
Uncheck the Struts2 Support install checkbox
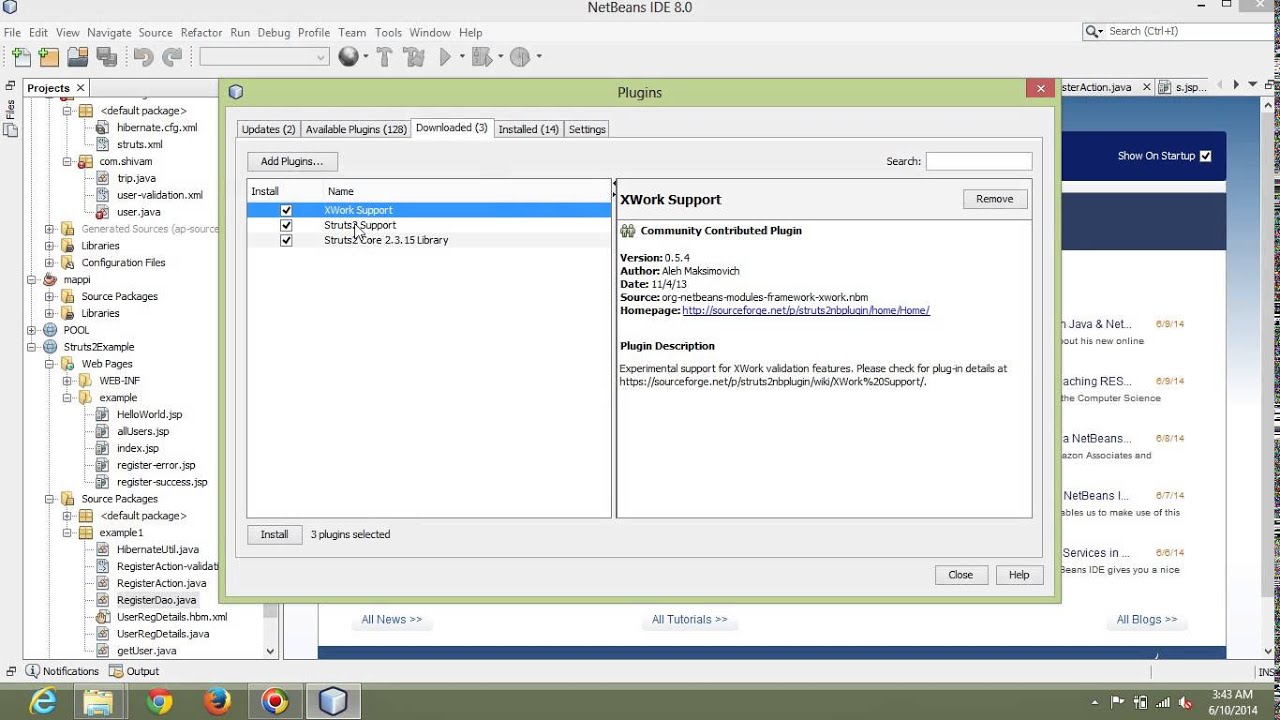pyautogui.click(x=286, y=225)
